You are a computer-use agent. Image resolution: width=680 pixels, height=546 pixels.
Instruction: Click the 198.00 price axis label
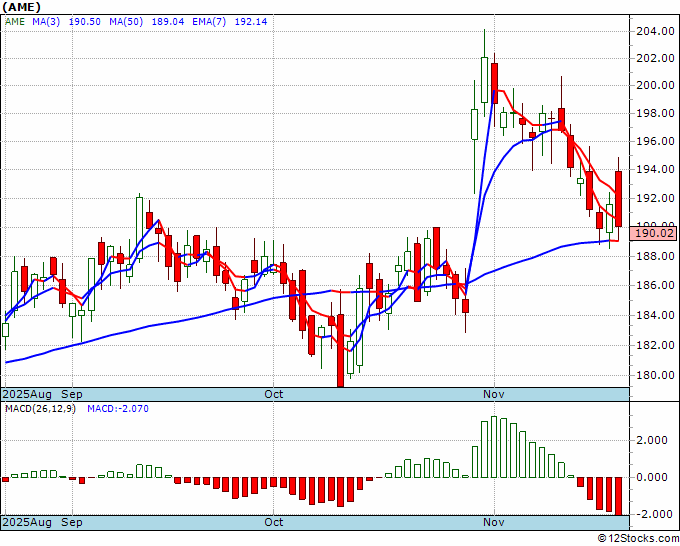point(655,114)
